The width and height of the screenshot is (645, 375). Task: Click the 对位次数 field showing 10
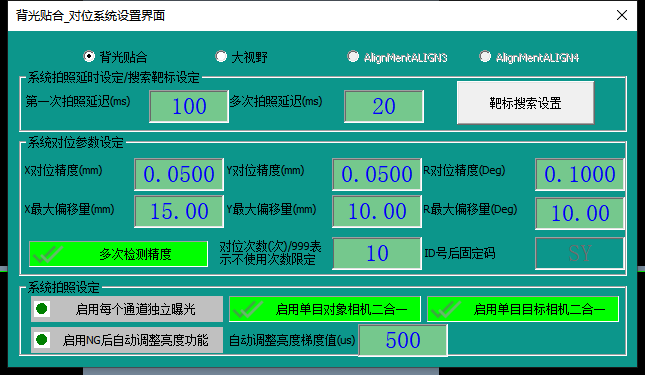point(377,253)
